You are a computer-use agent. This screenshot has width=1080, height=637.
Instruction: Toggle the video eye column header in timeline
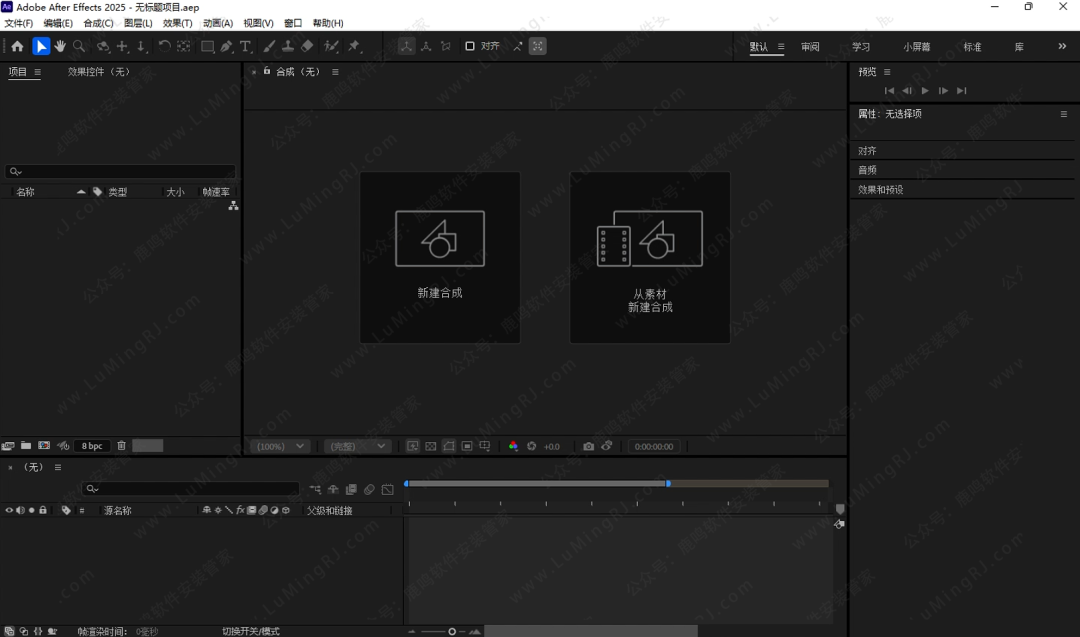[9, 510]
